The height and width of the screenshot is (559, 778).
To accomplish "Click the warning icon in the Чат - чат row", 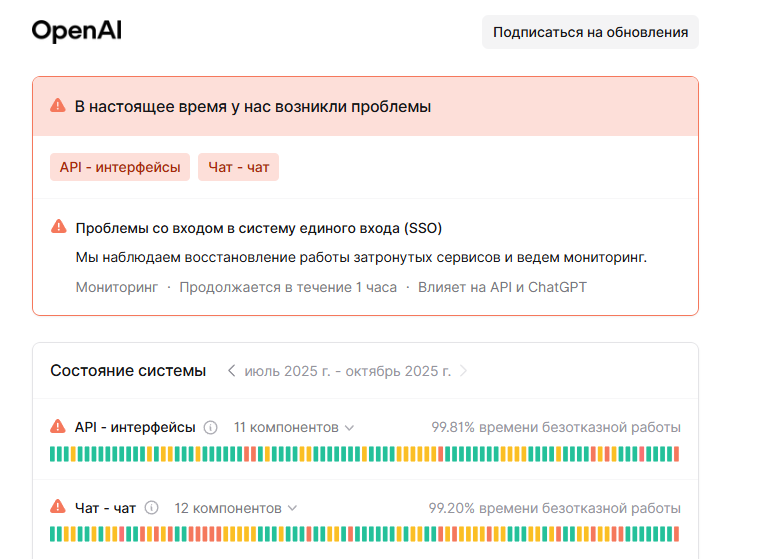I will pyautogui.click(x=58, y=507).
